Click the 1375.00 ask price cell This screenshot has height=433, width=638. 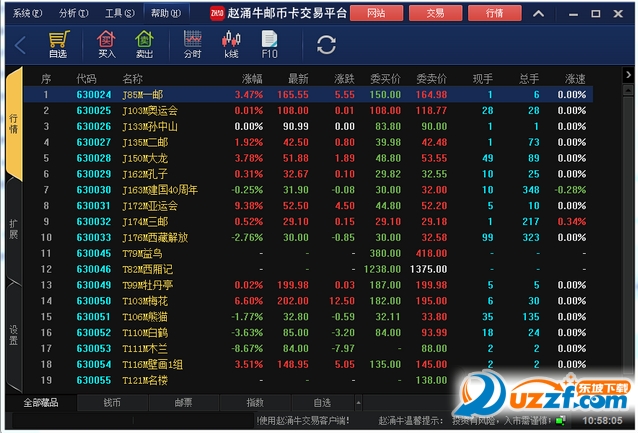click(x=428, y=269)
